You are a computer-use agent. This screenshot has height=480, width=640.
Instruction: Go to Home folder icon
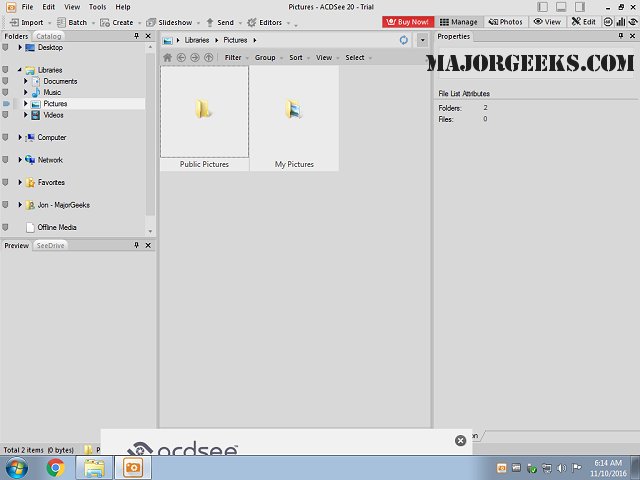tap(167, 58)
